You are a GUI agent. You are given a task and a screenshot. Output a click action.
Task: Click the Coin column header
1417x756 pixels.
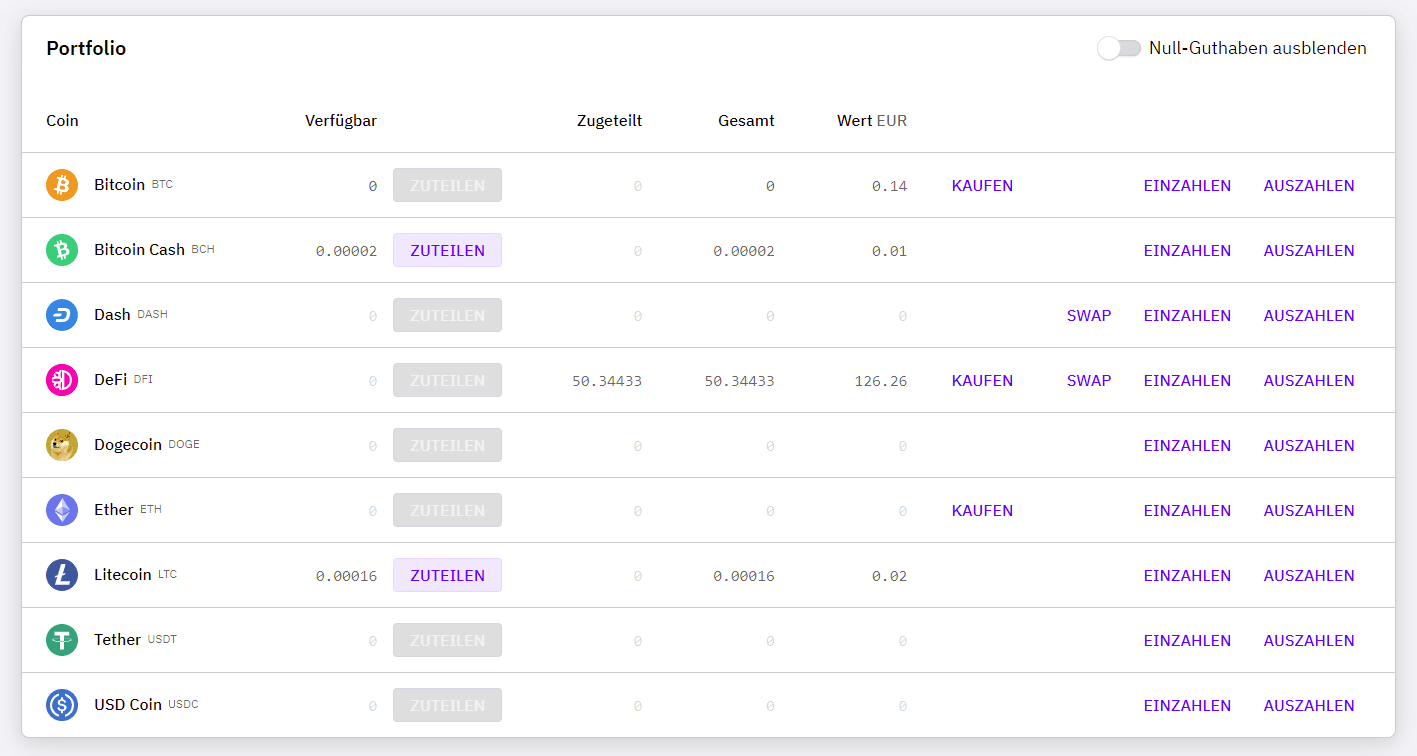coord(62,121)
